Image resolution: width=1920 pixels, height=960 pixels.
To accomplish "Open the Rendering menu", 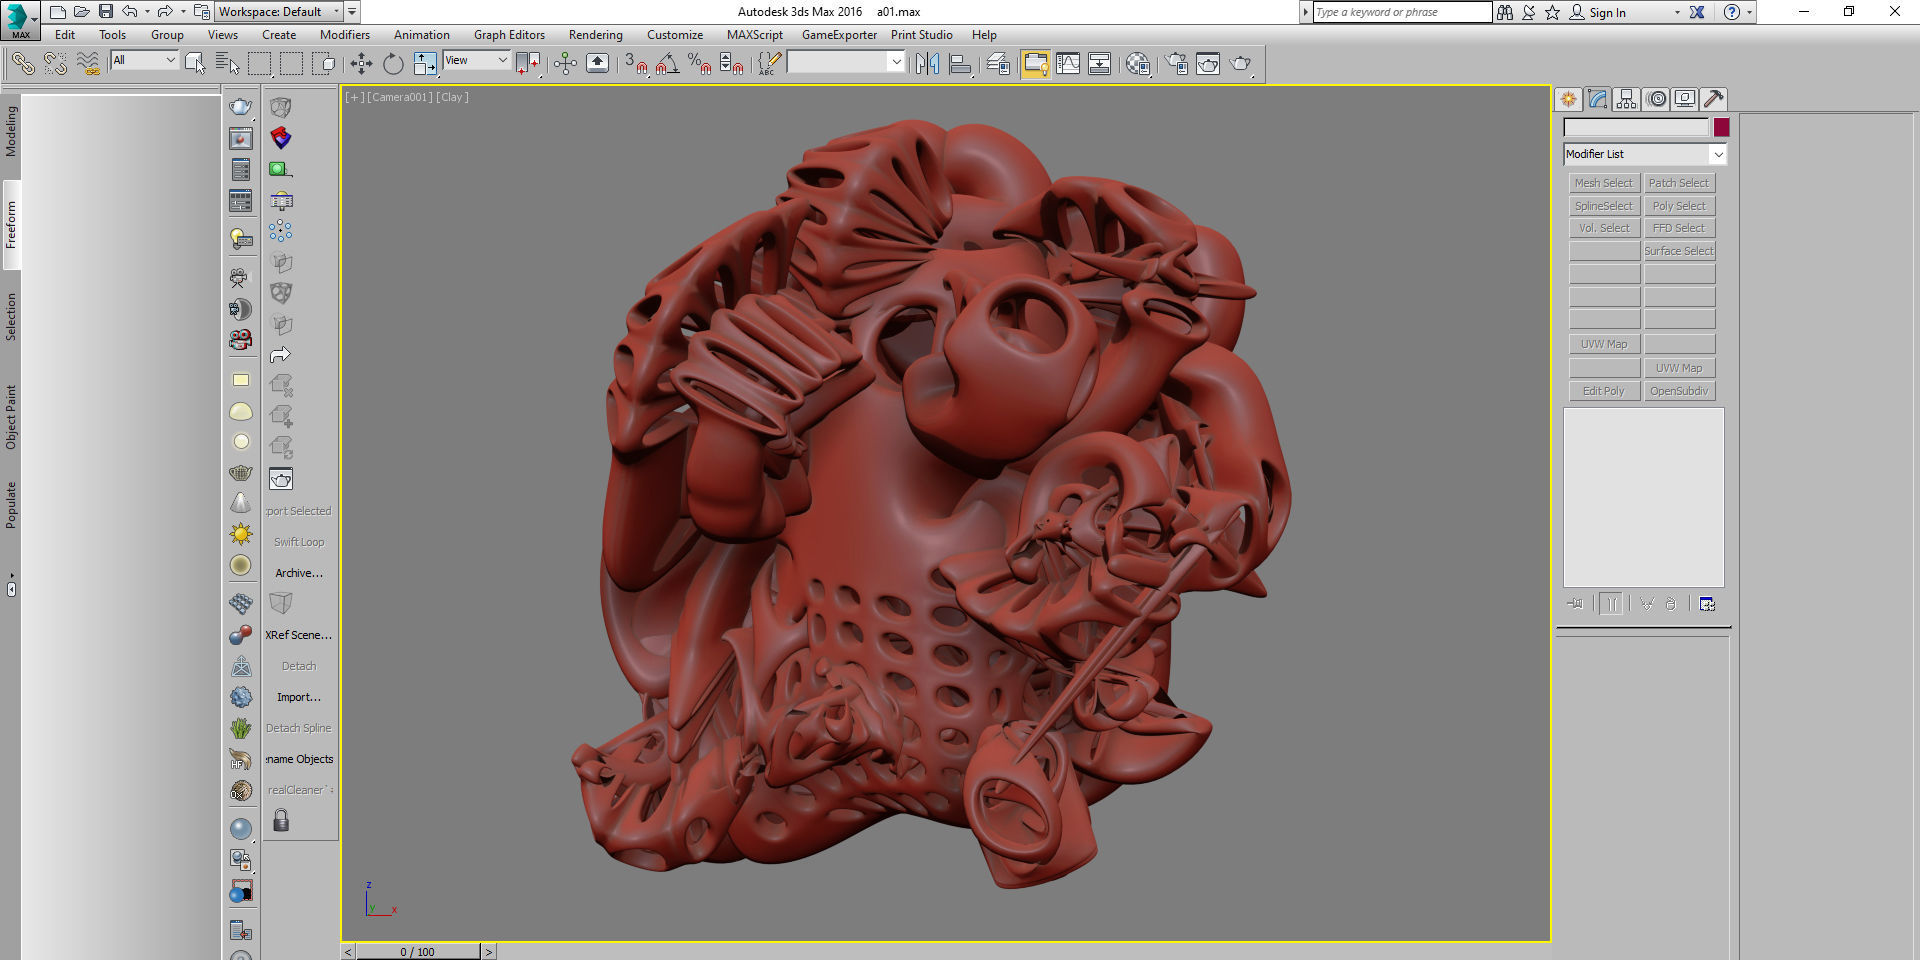I will click(x=596, y=35).
